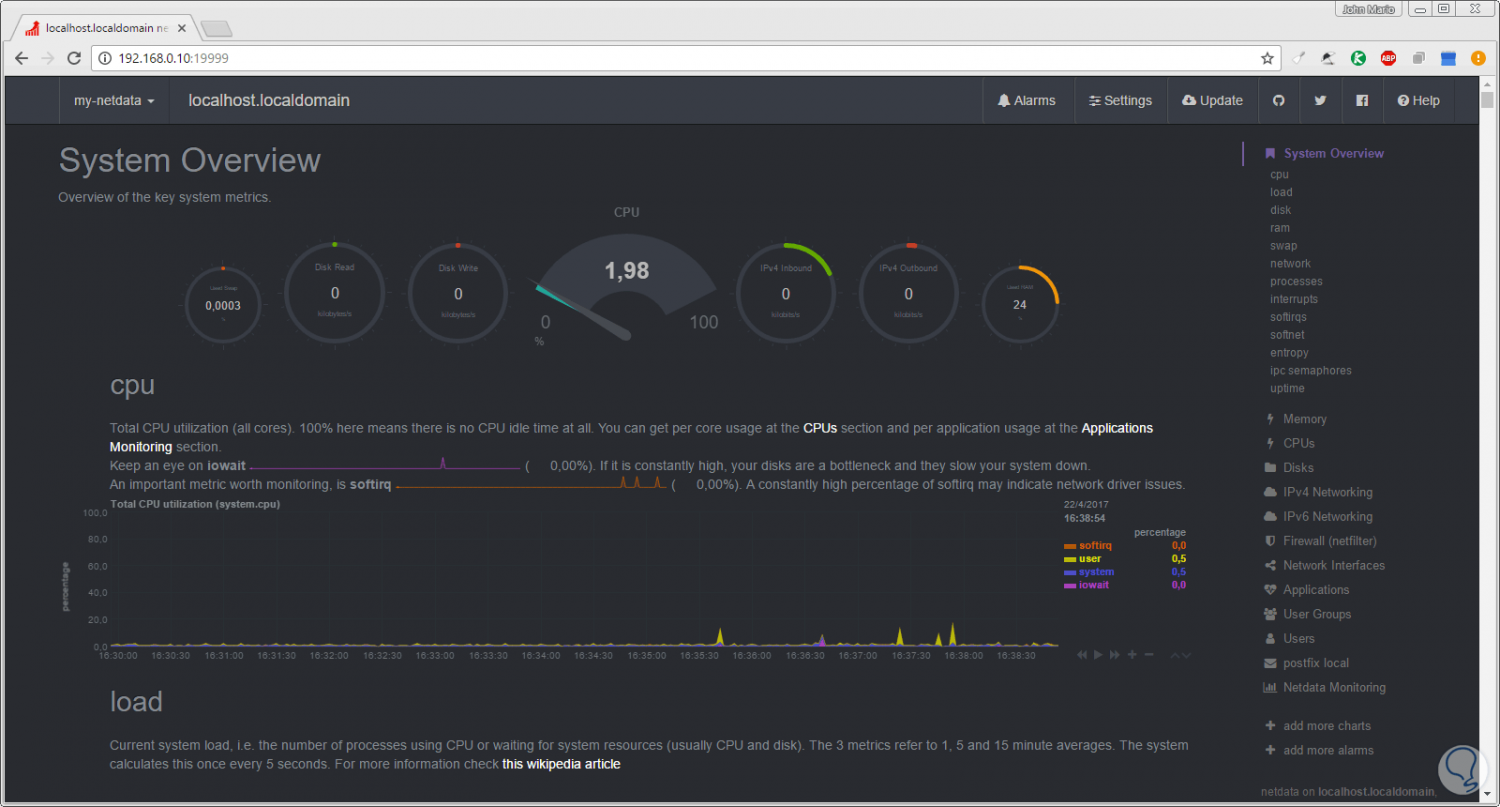The height and width of the screenshot is (807, 1500).
Task: Open this wikipedia article link
Action: pyautogui.click(x=561, y=764)
